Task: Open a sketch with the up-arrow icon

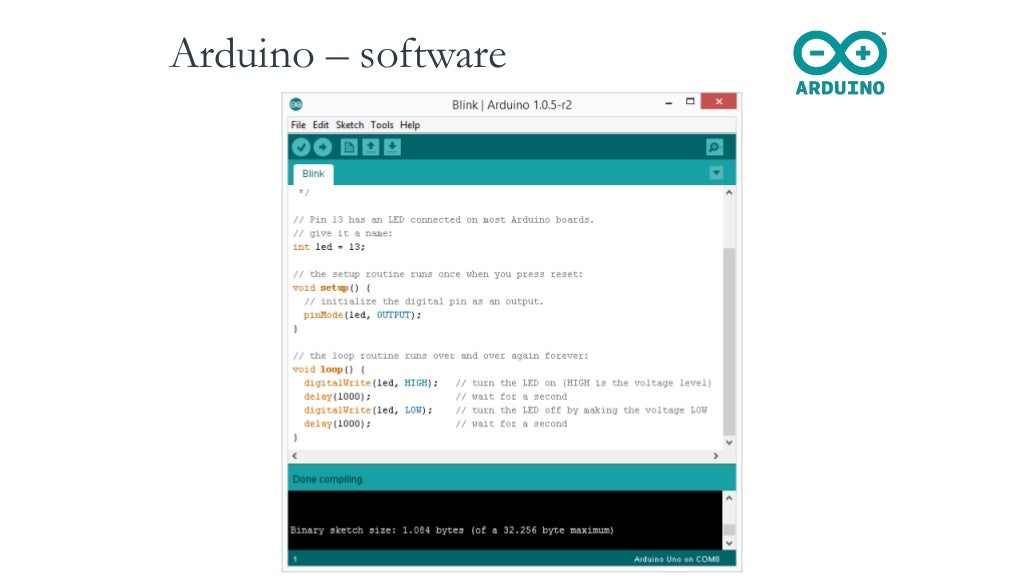Action: [x=371, y=147]
